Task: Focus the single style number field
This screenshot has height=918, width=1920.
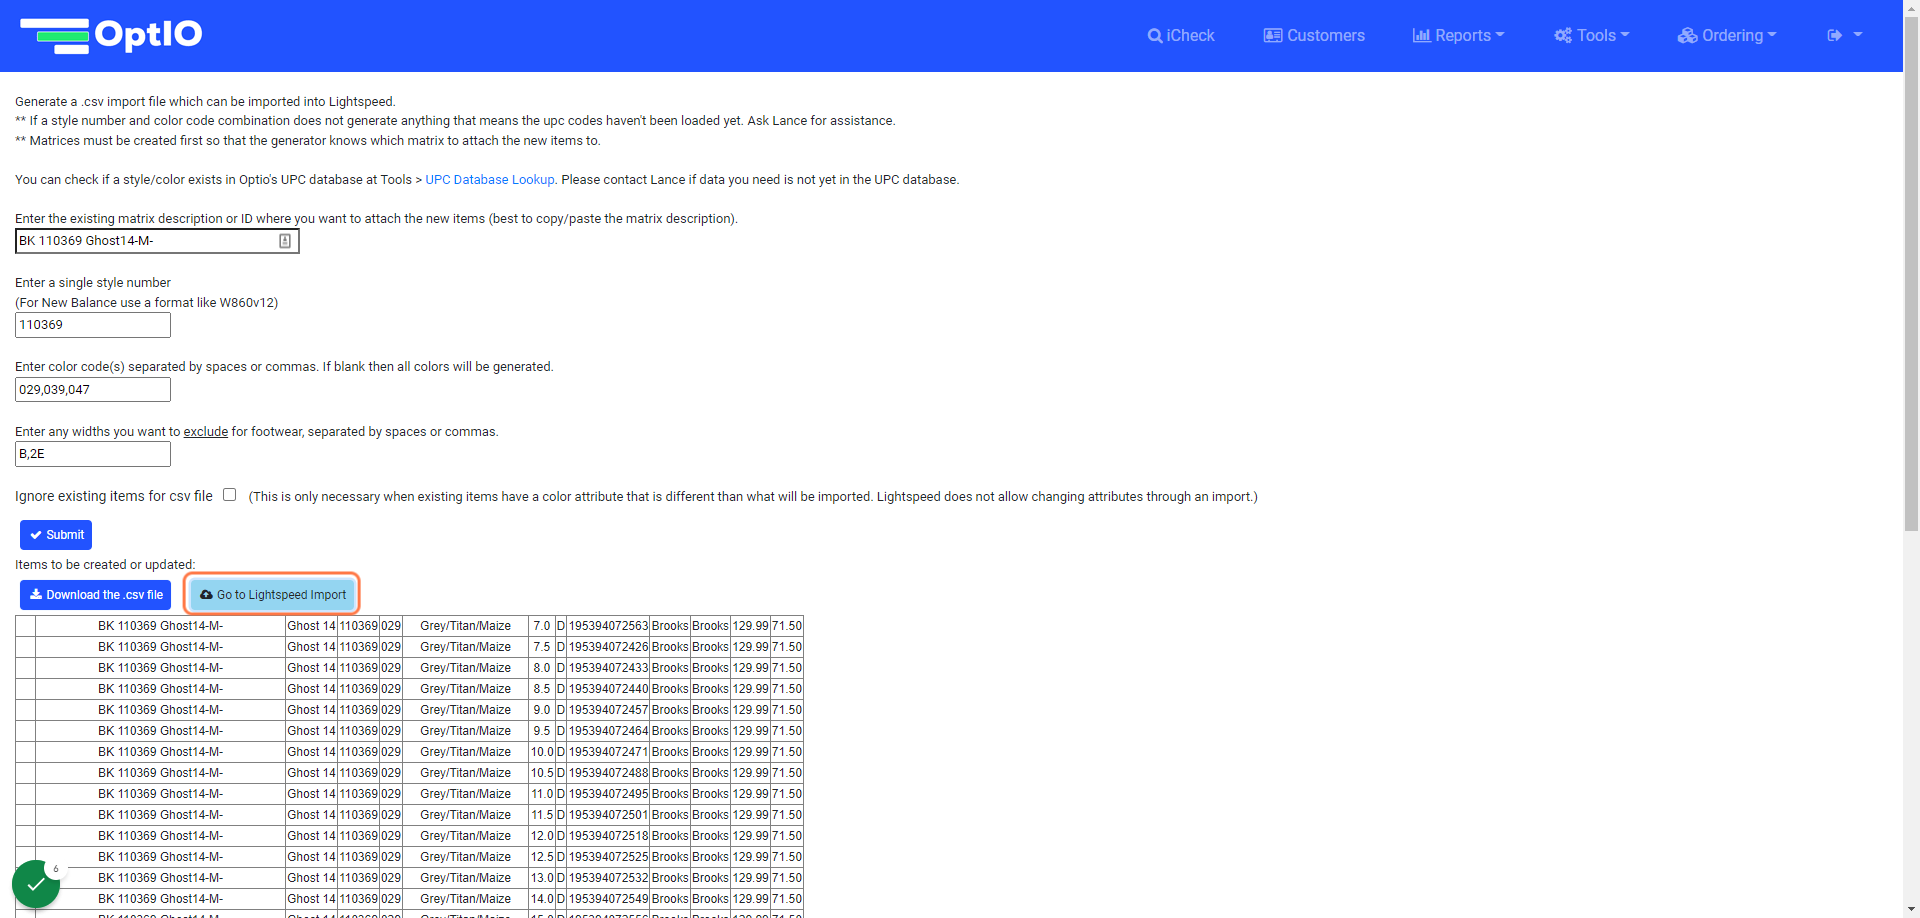Action: click(x=93, y=325)
